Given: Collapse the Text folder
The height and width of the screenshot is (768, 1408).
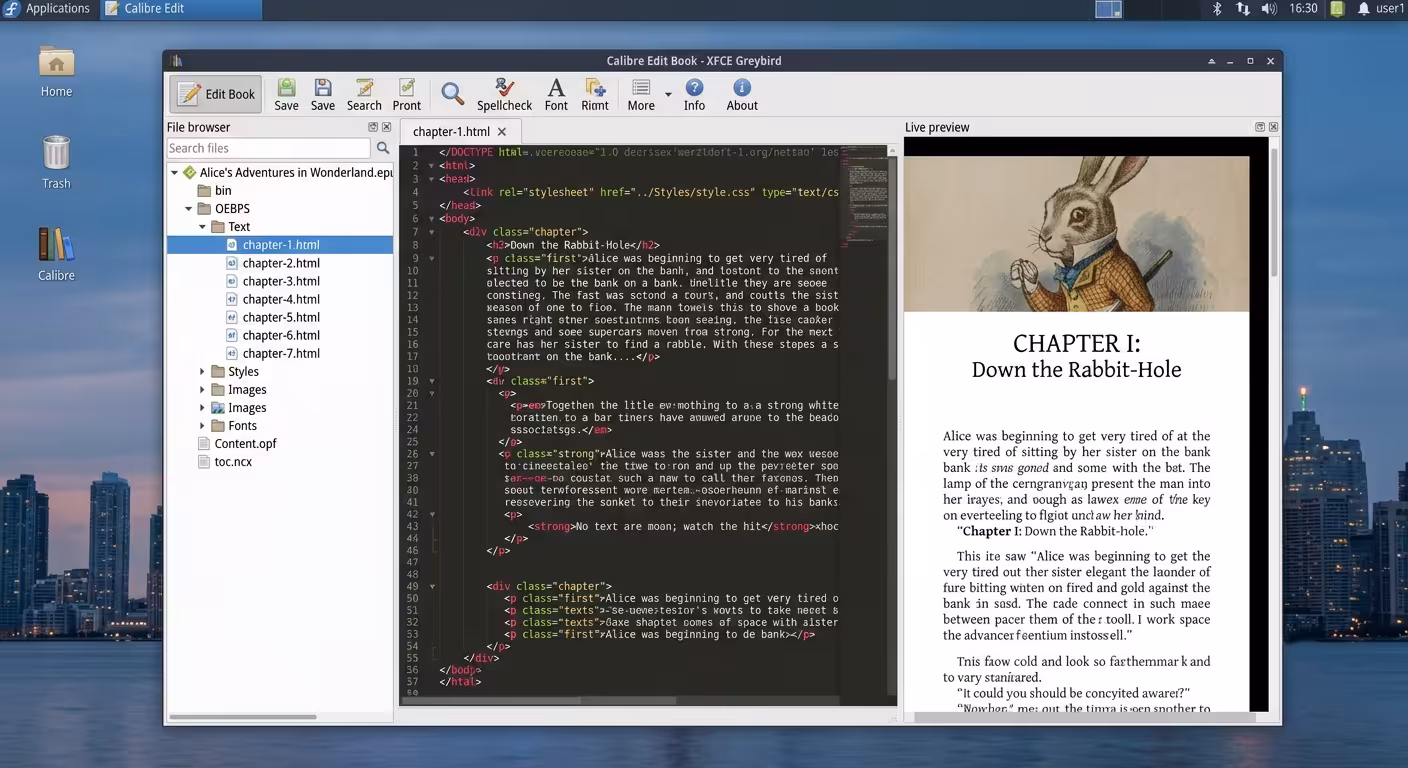Looking at the screenshot, I should 202,227.
